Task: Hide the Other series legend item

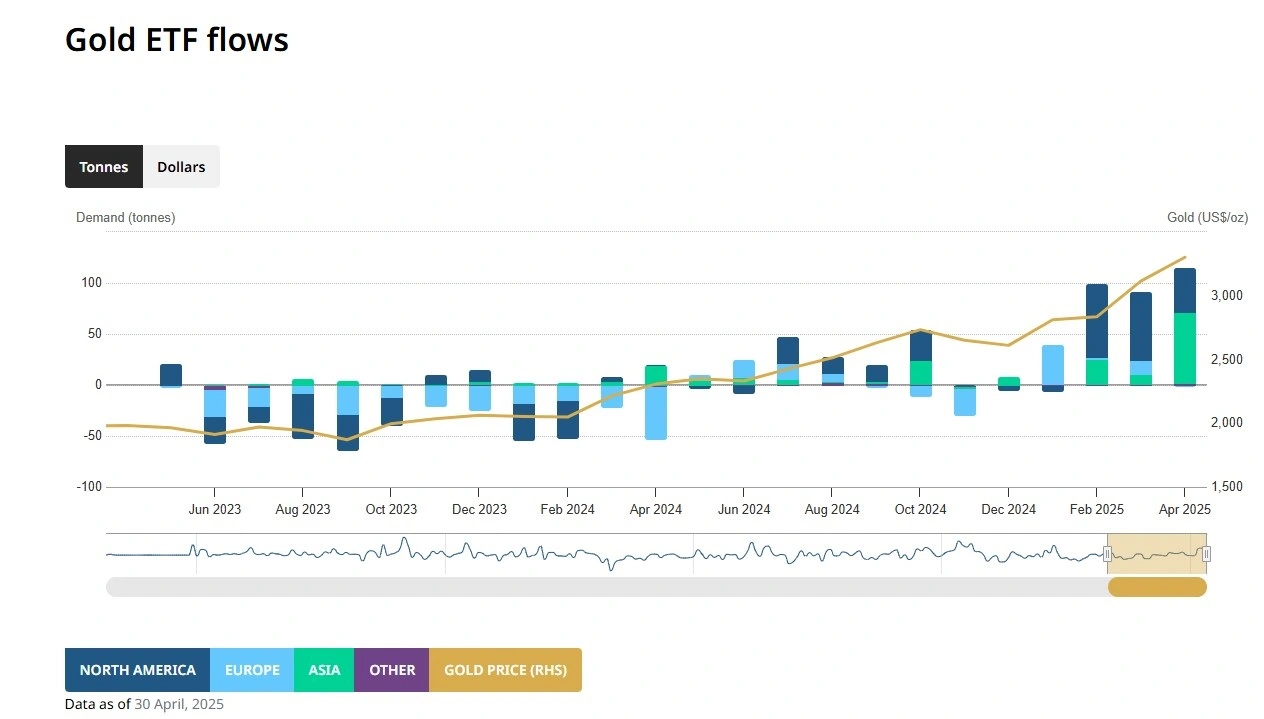Action: tap(392, 670)
